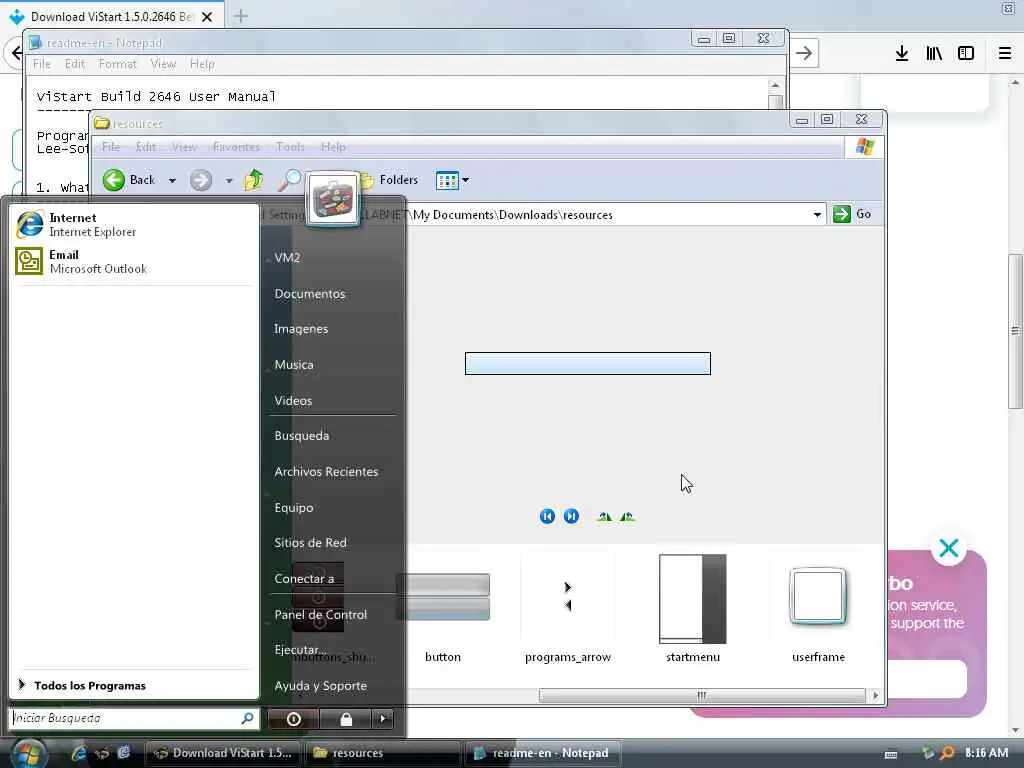
Task: Open browser hamburger menu
Action: pyautogui.click(x=1005, y=54)
